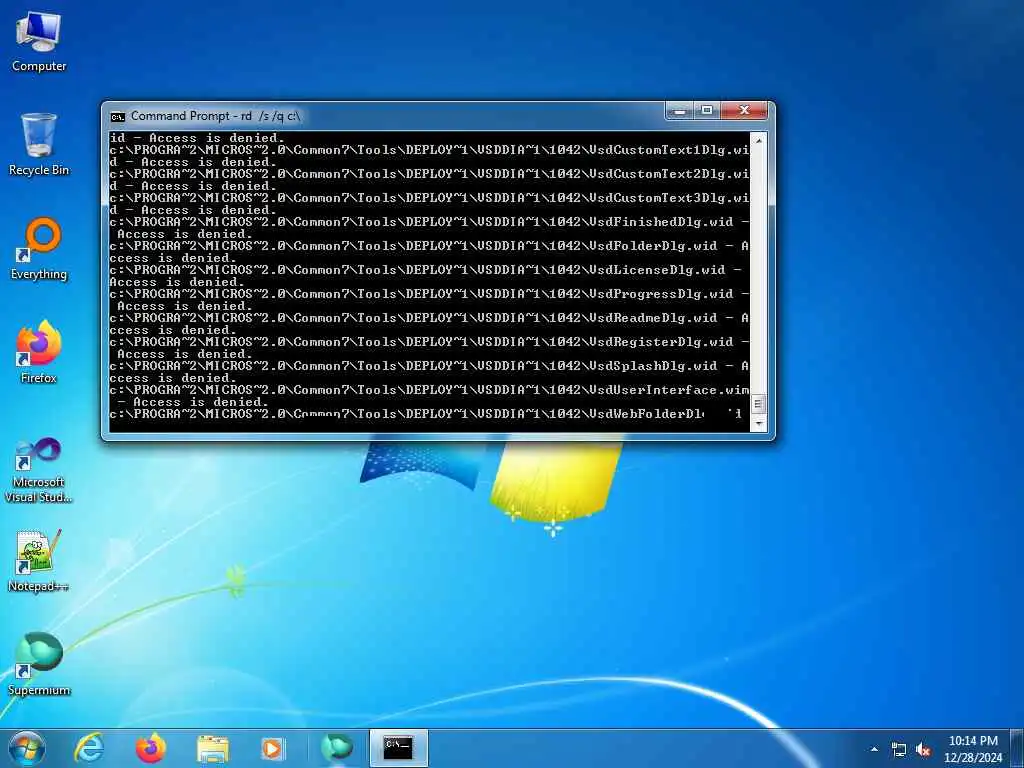Click the console scrollbar thumb
Viewport: 1024px width, 768px height.
tap(758, 404)
